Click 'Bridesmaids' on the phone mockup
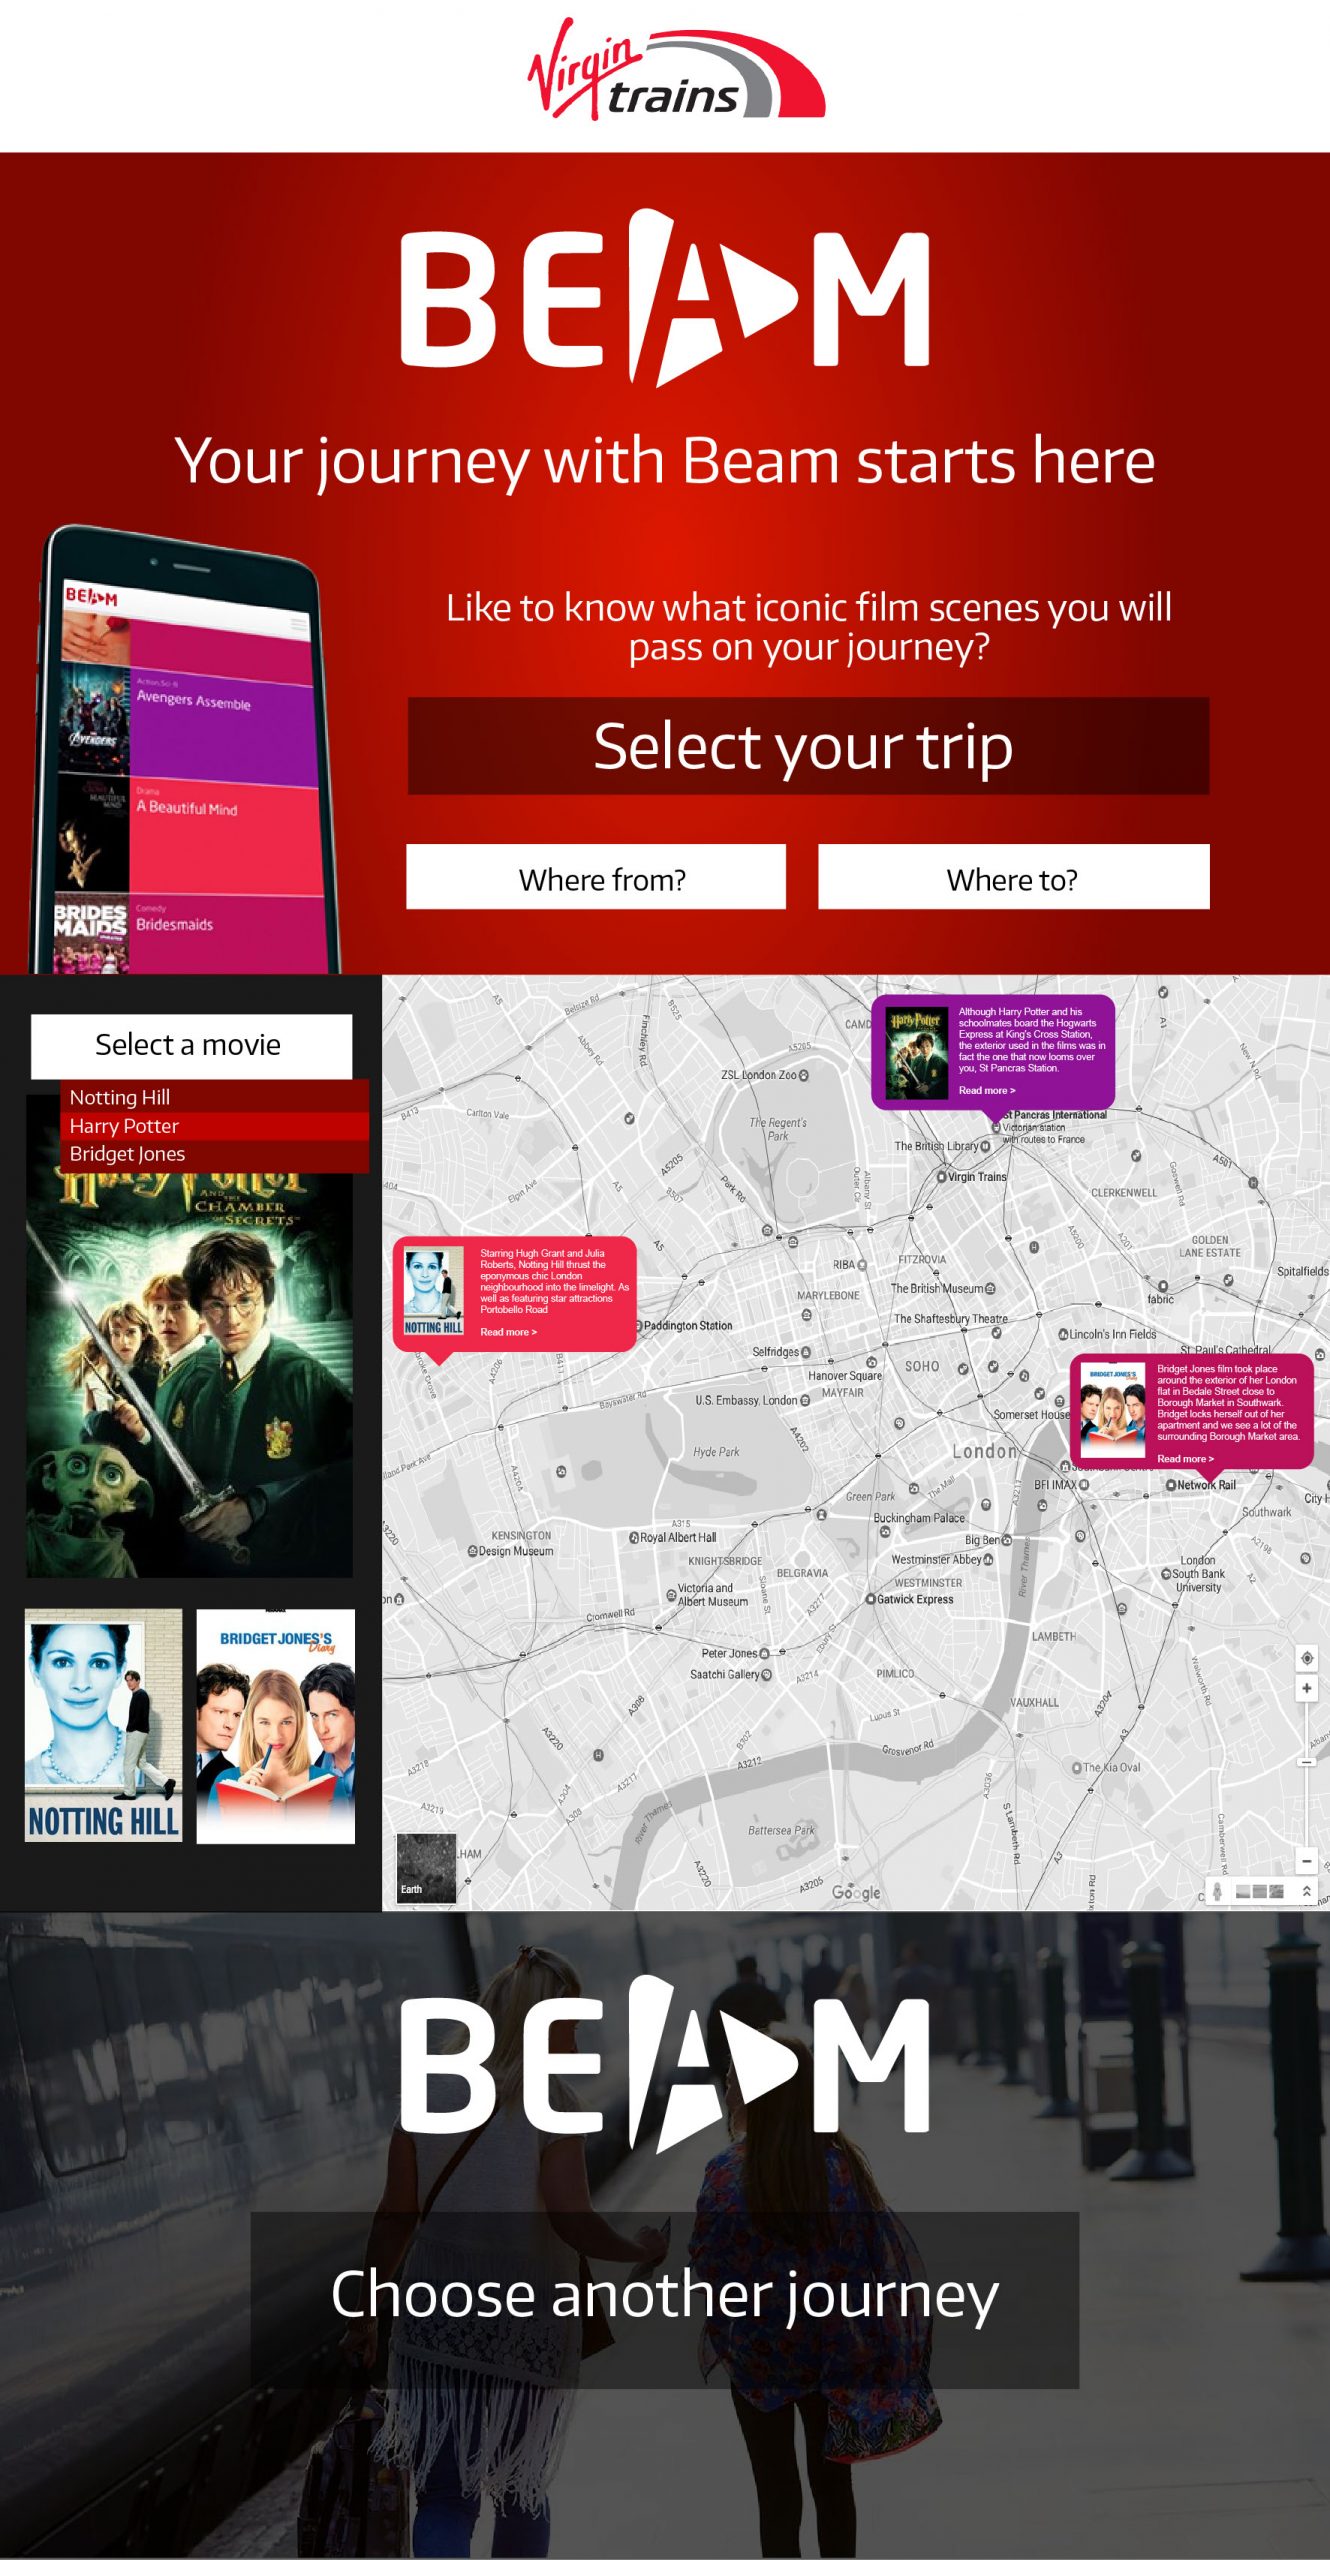1330x2560 pixels. coord(175,924)
